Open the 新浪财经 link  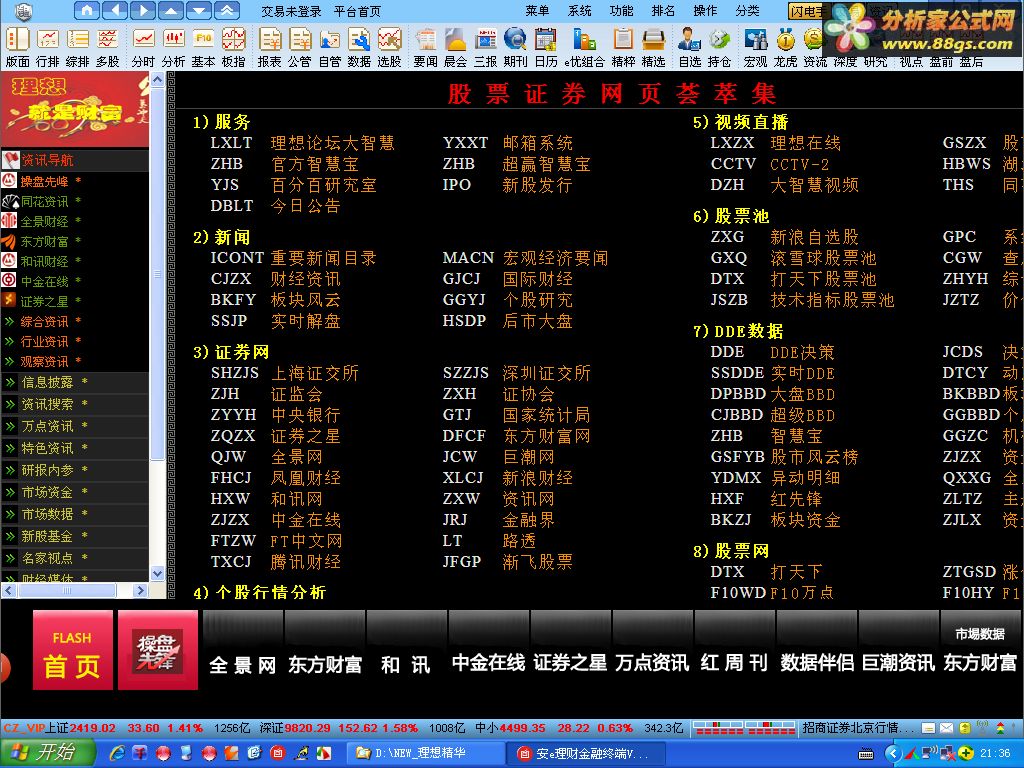point(537,477)
